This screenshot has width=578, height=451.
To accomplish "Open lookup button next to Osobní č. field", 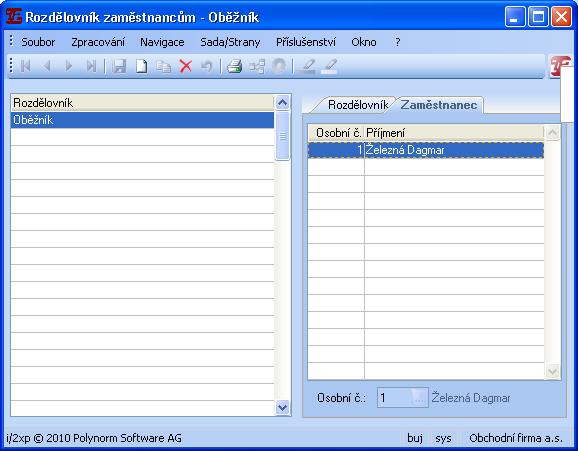I will coord(419,398).
